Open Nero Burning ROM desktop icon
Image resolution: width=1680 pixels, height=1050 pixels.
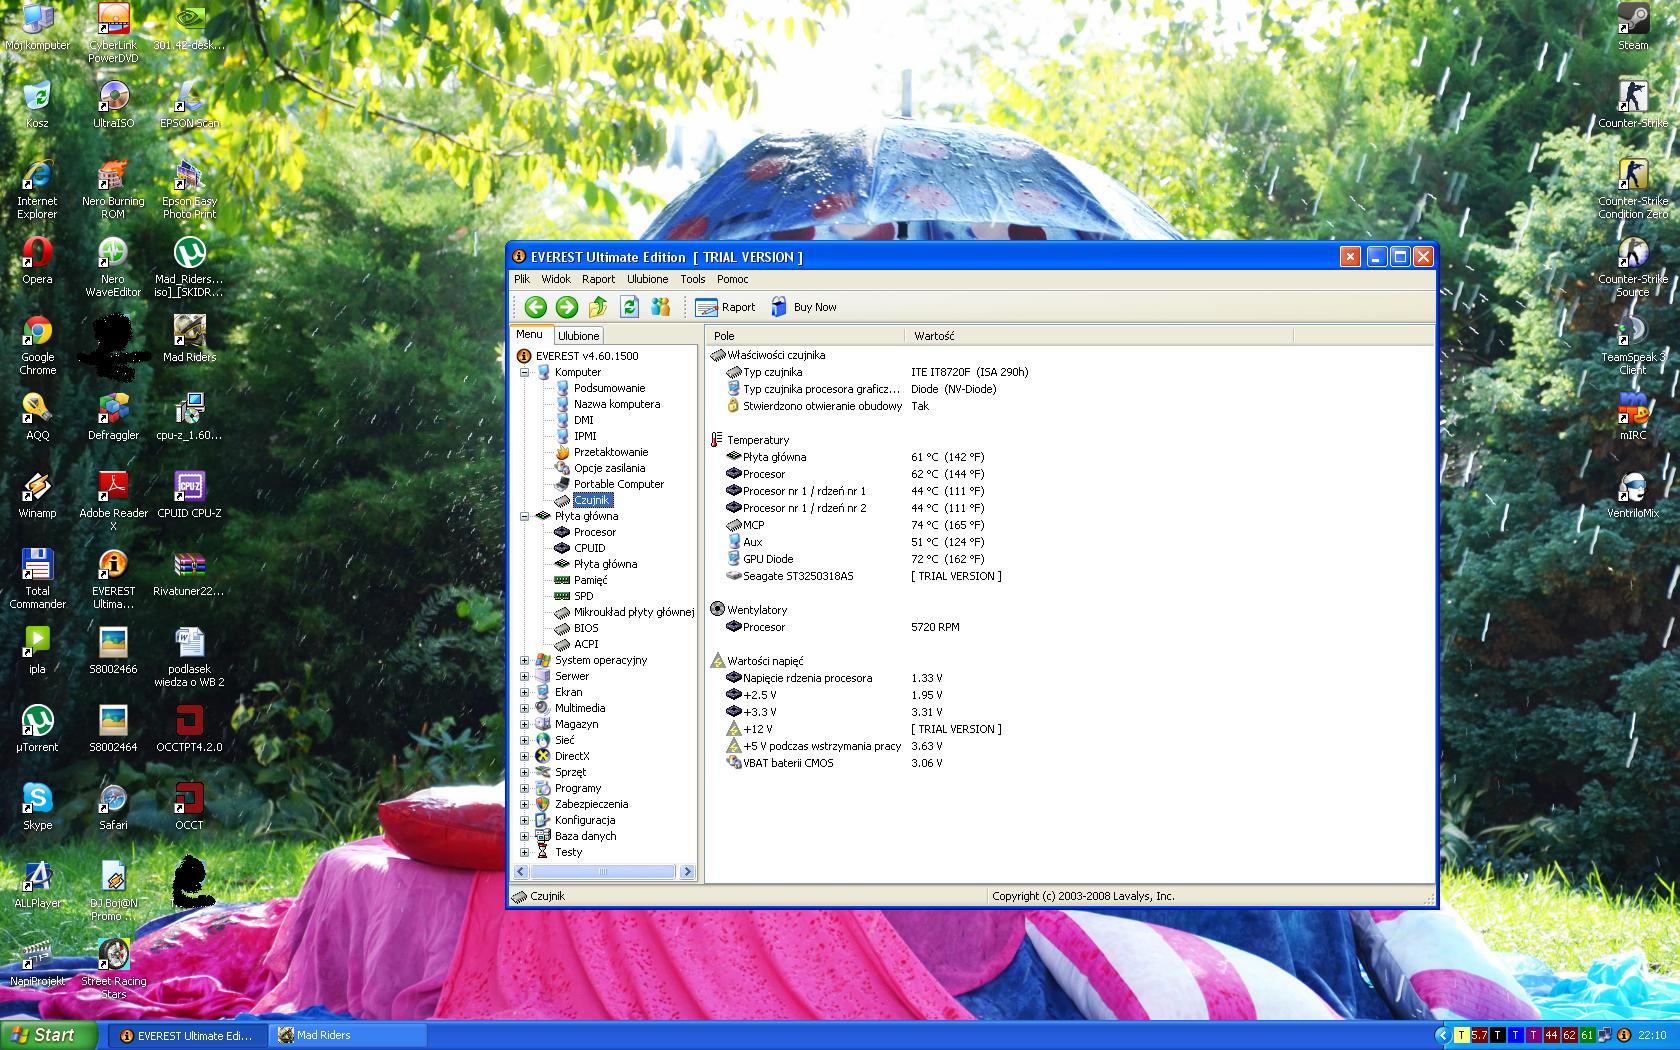113,188
